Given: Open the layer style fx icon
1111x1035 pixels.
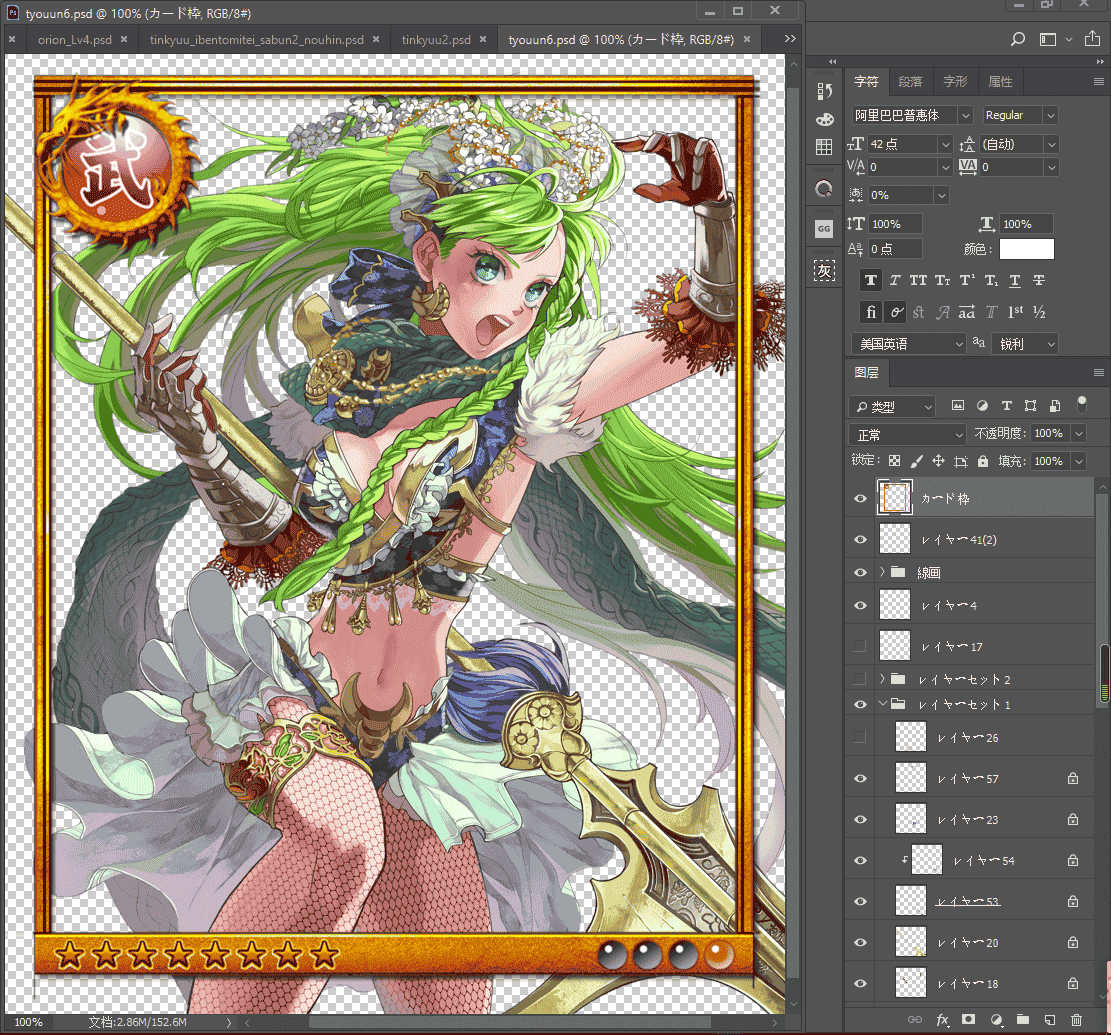Looking at the screenshot, I should click(942, 1019).
